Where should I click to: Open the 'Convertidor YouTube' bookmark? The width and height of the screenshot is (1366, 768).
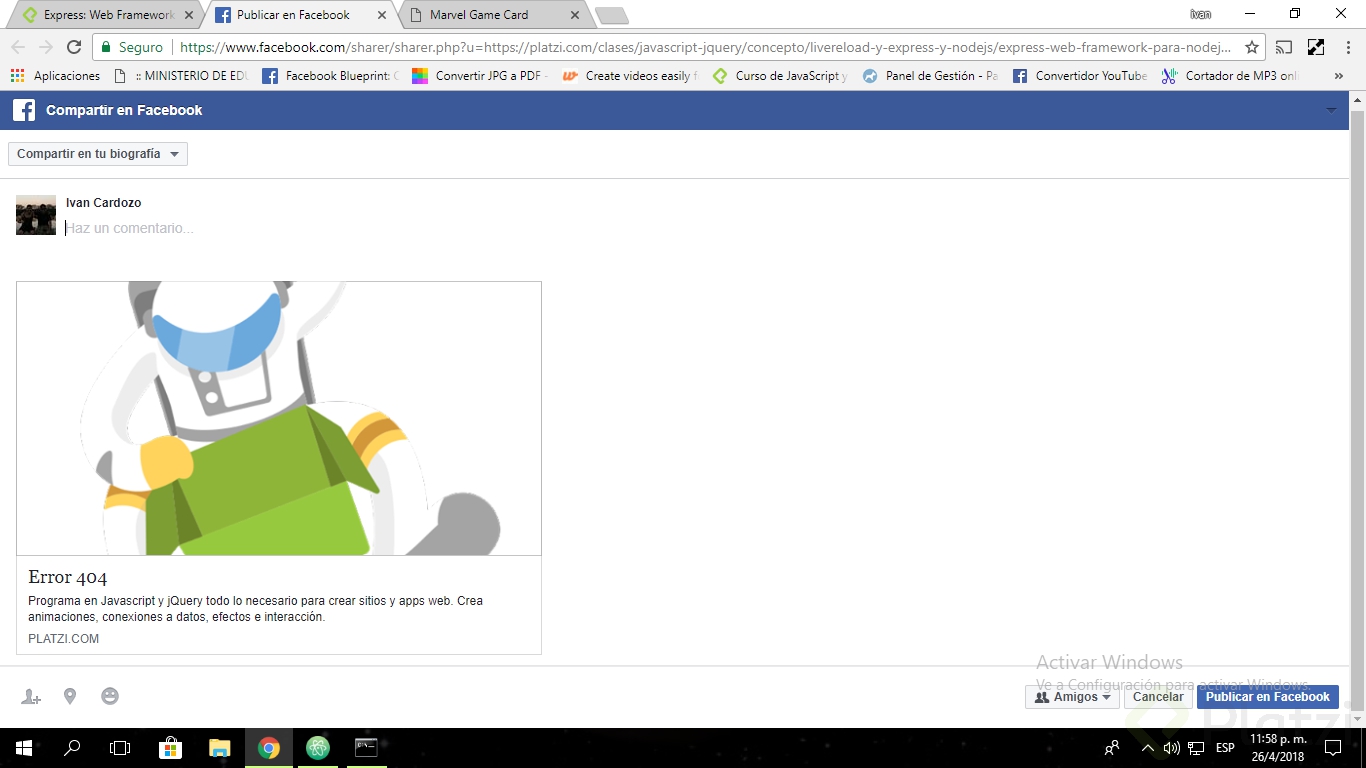[1081, 76]
